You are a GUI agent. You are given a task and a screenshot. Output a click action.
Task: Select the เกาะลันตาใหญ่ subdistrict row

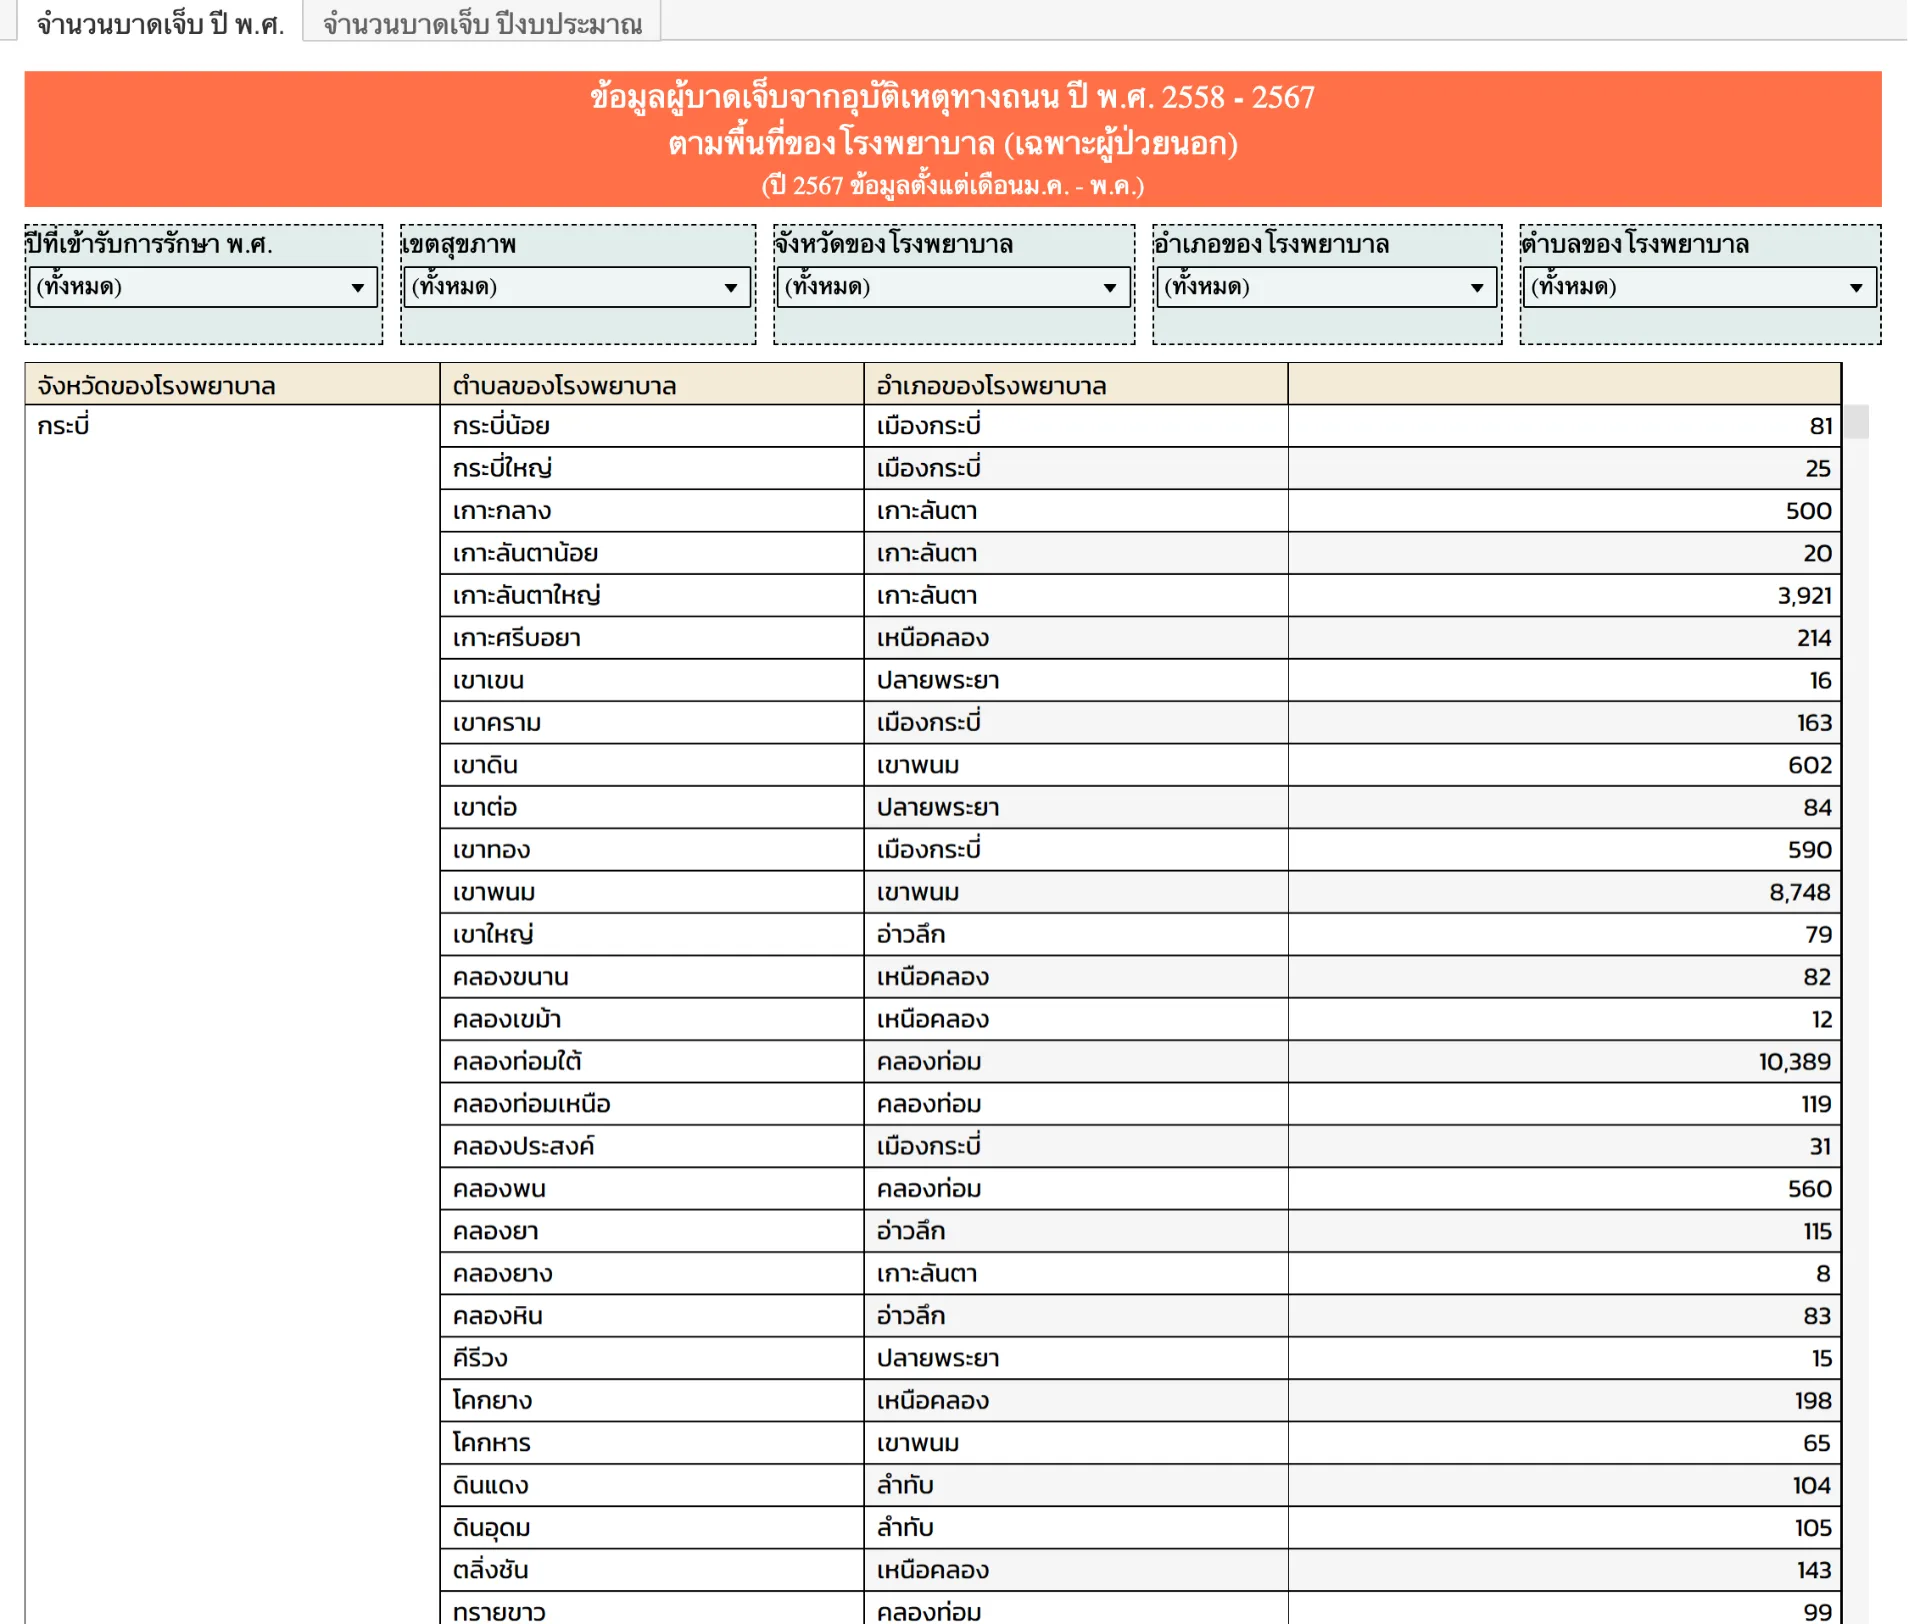[x=652, y=596]
